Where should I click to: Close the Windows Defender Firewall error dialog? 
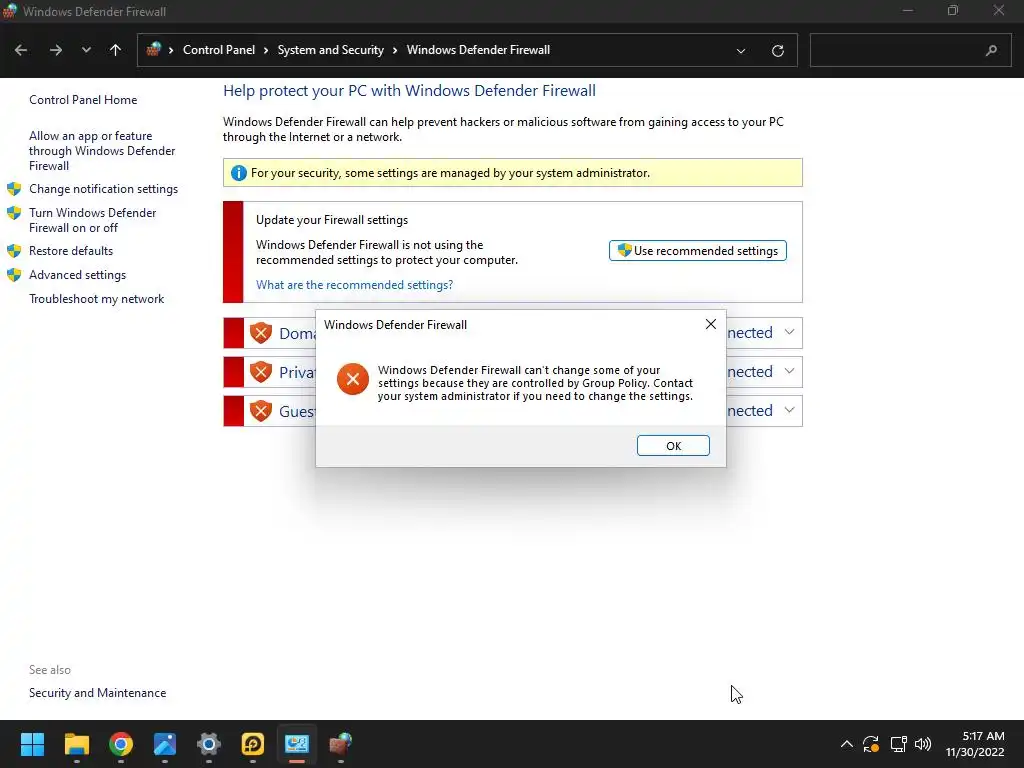[711, 324]
